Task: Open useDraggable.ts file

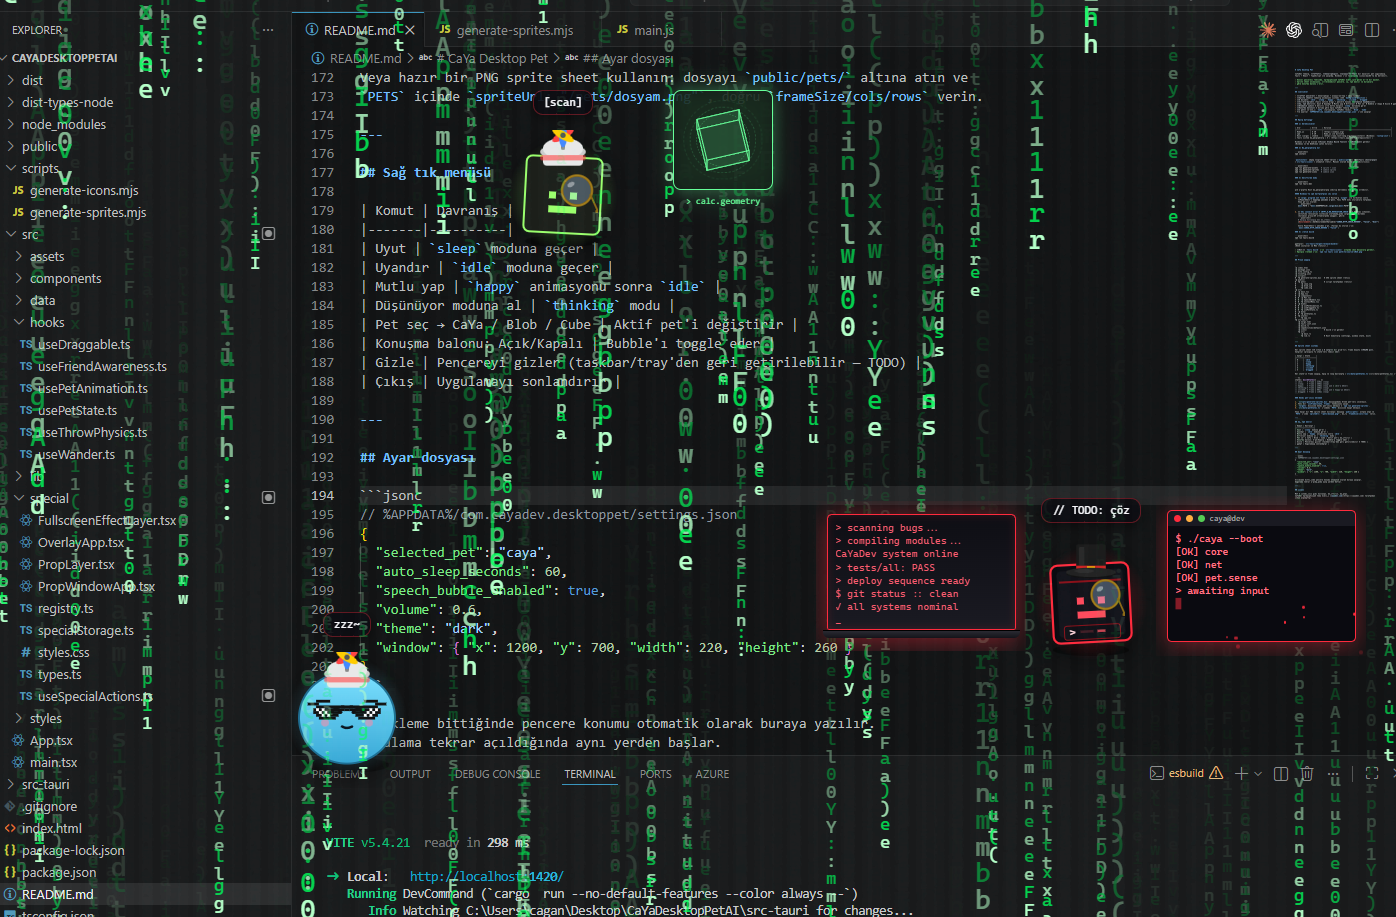Action: [x=84, y=344]
